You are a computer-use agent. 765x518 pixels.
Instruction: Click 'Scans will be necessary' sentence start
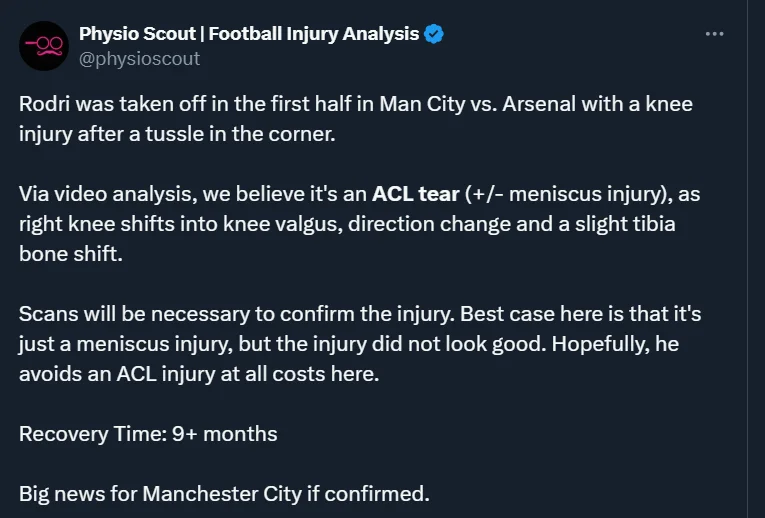(113, 314)
